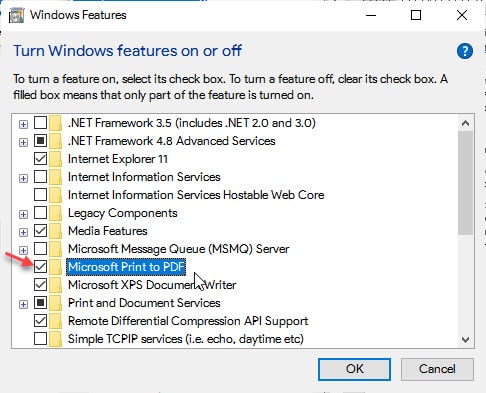
Task: Click the Cancel button
Action: (x=437, y=369)
